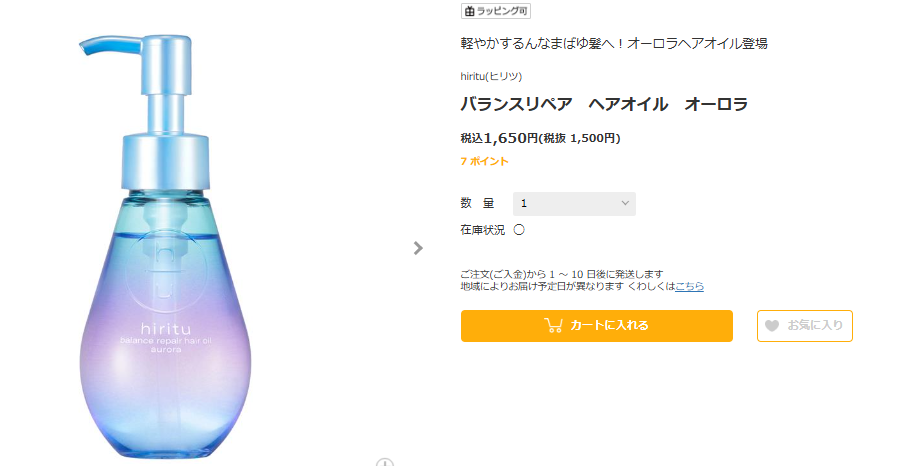
Task: Click the 在庫状況 stock status label
Action: point(482,230)
